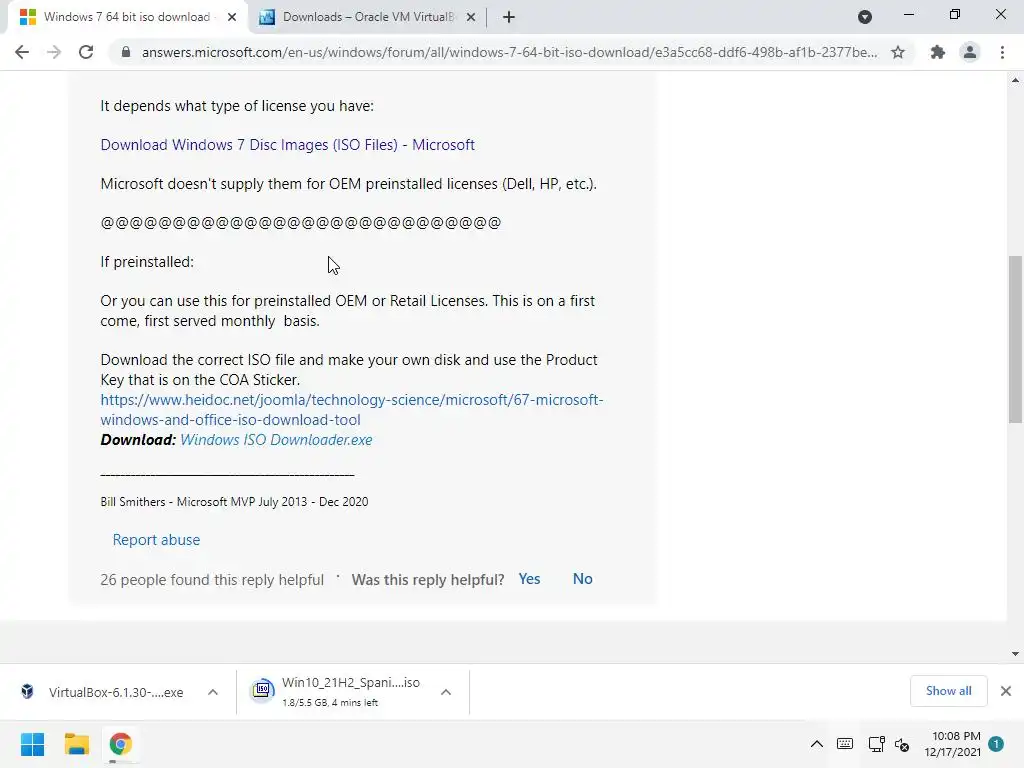Expand options for Win10 iso download

[446, 692]
